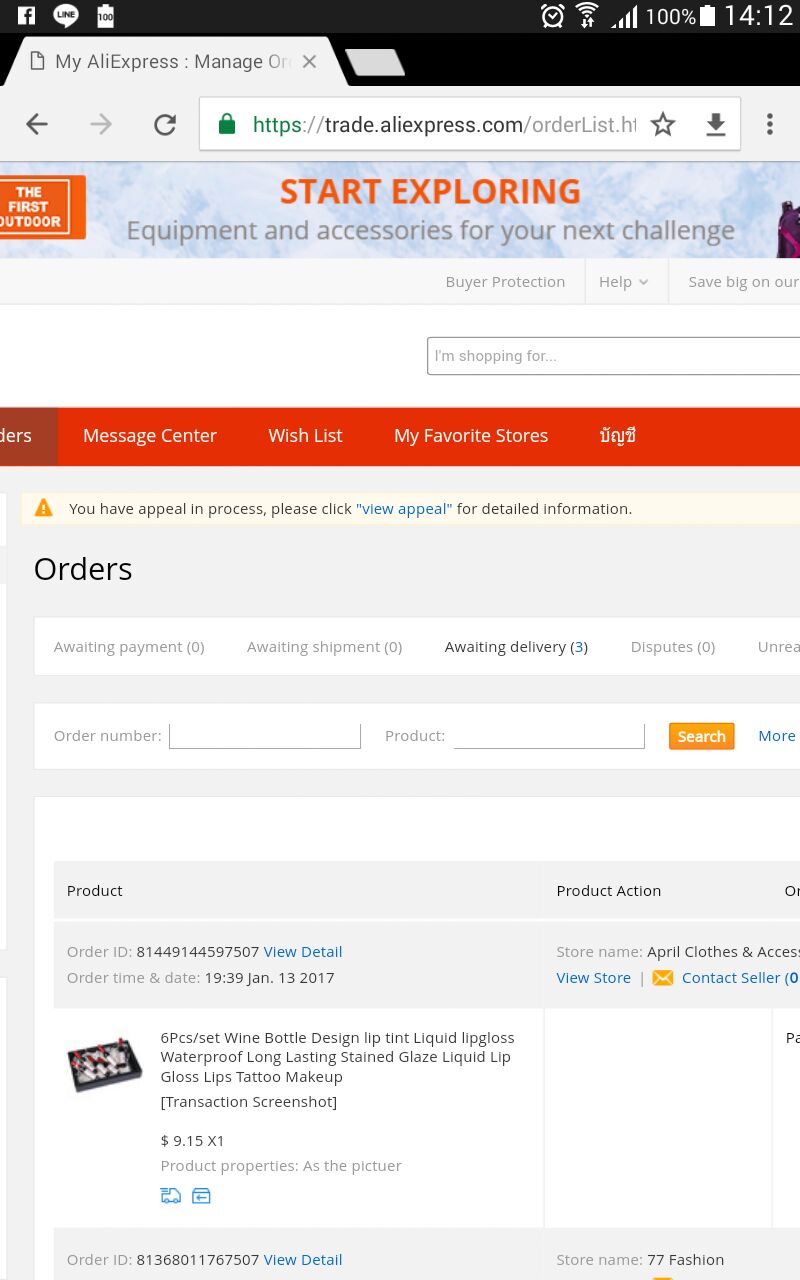Click the orange Search button
This screenshot has height=1280, width=800.
click(x=702, y=736)
